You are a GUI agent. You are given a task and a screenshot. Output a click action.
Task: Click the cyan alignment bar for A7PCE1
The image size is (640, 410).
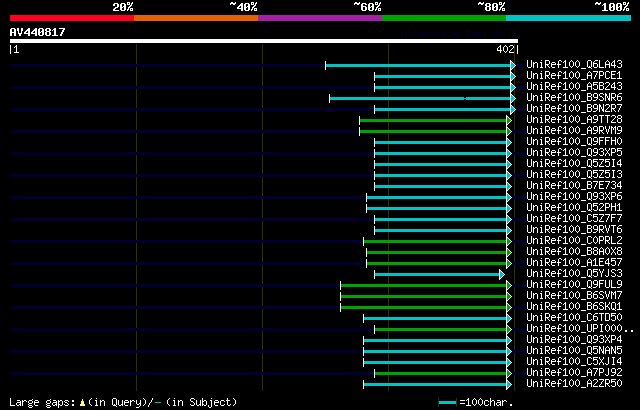pyautogui.click(x=445, y=76)
